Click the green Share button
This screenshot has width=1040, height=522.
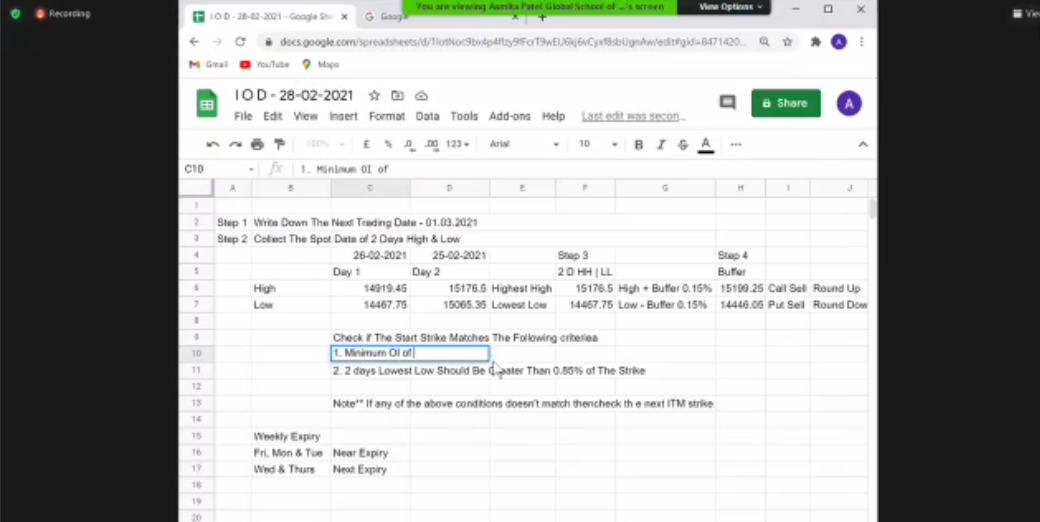click(x=786, y=103)
